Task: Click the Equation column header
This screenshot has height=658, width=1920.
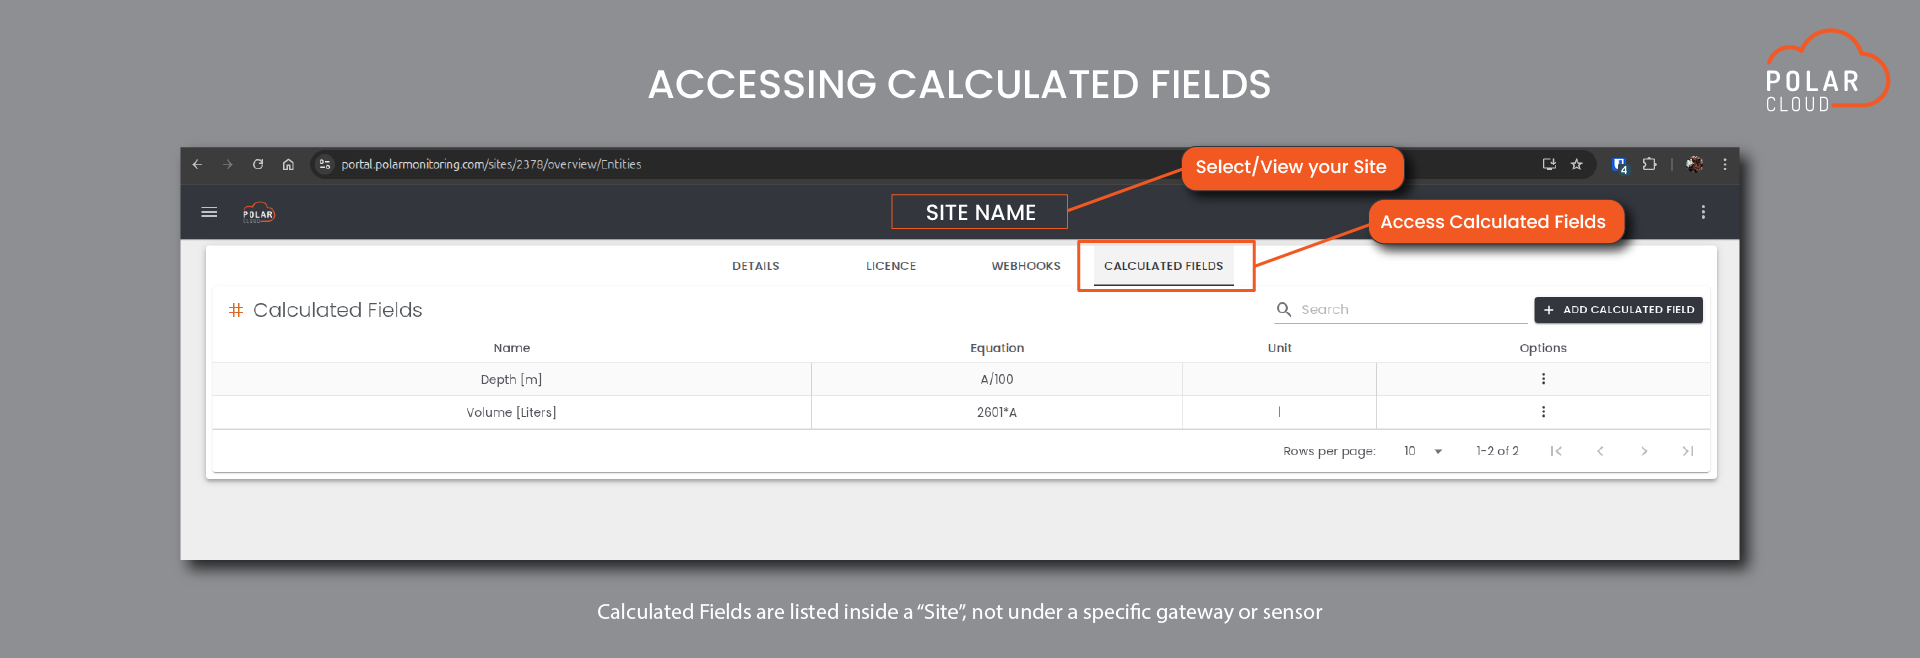Action: pyautogui.click(x=997, y=348)
